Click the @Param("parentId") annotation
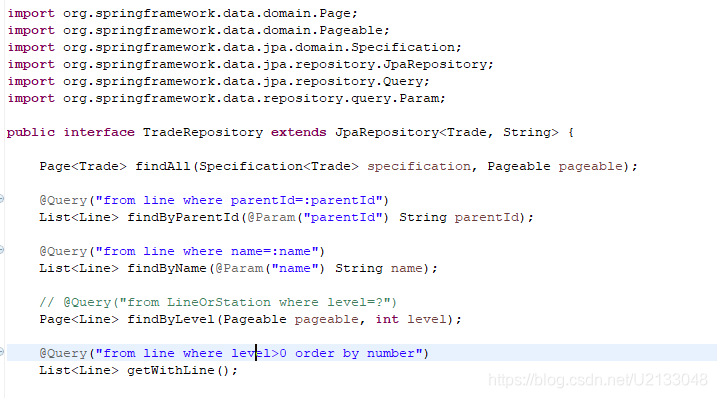Screen dimensions: 717x398 (318, 217)
